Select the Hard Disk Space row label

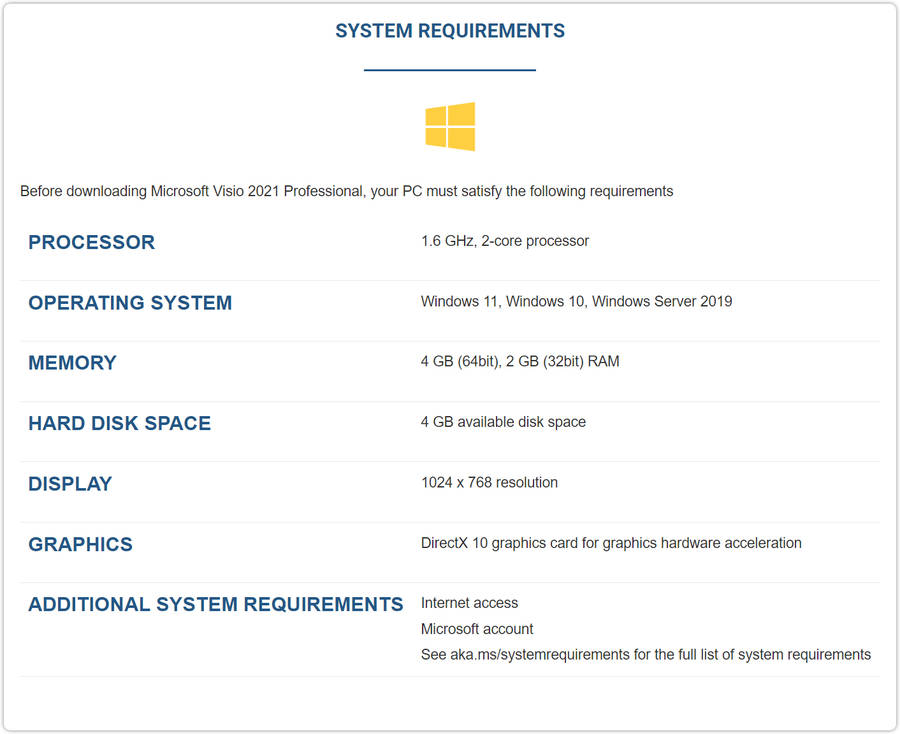[119, 423]
